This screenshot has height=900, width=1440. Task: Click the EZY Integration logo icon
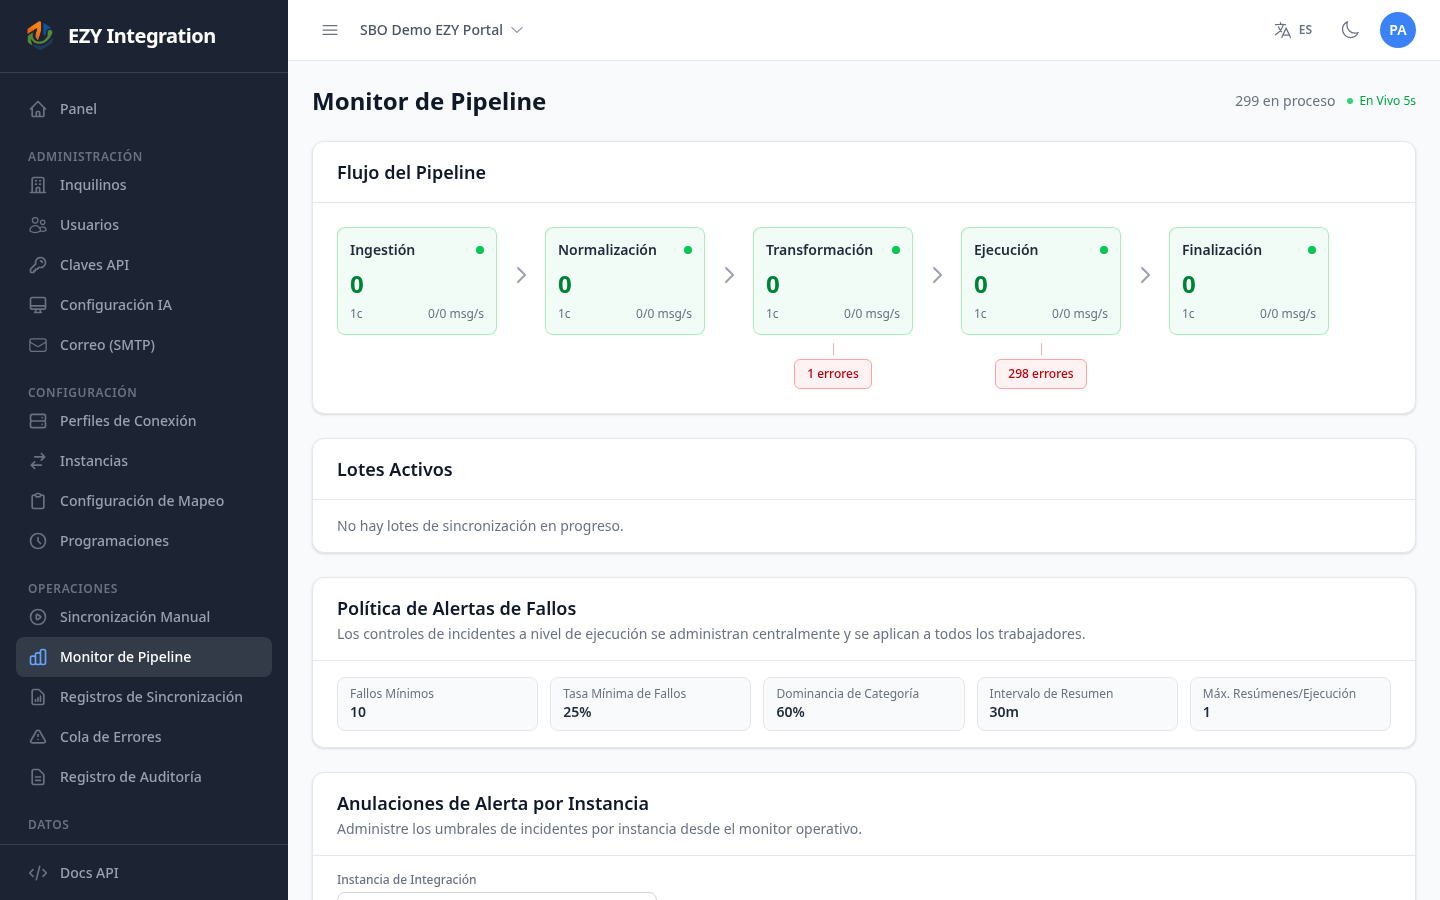click(40, 35)
